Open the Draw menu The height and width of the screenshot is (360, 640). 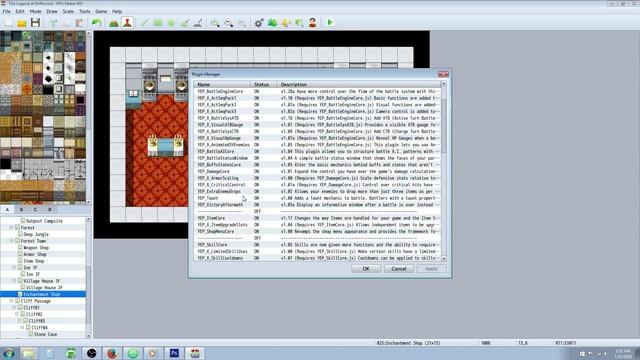[52, 11]
